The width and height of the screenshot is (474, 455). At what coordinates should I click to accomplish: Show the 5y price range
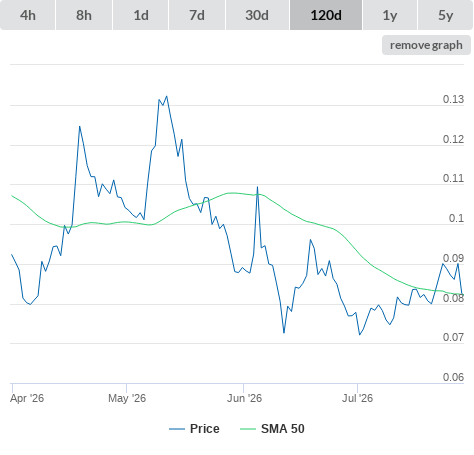coord(445,15)
